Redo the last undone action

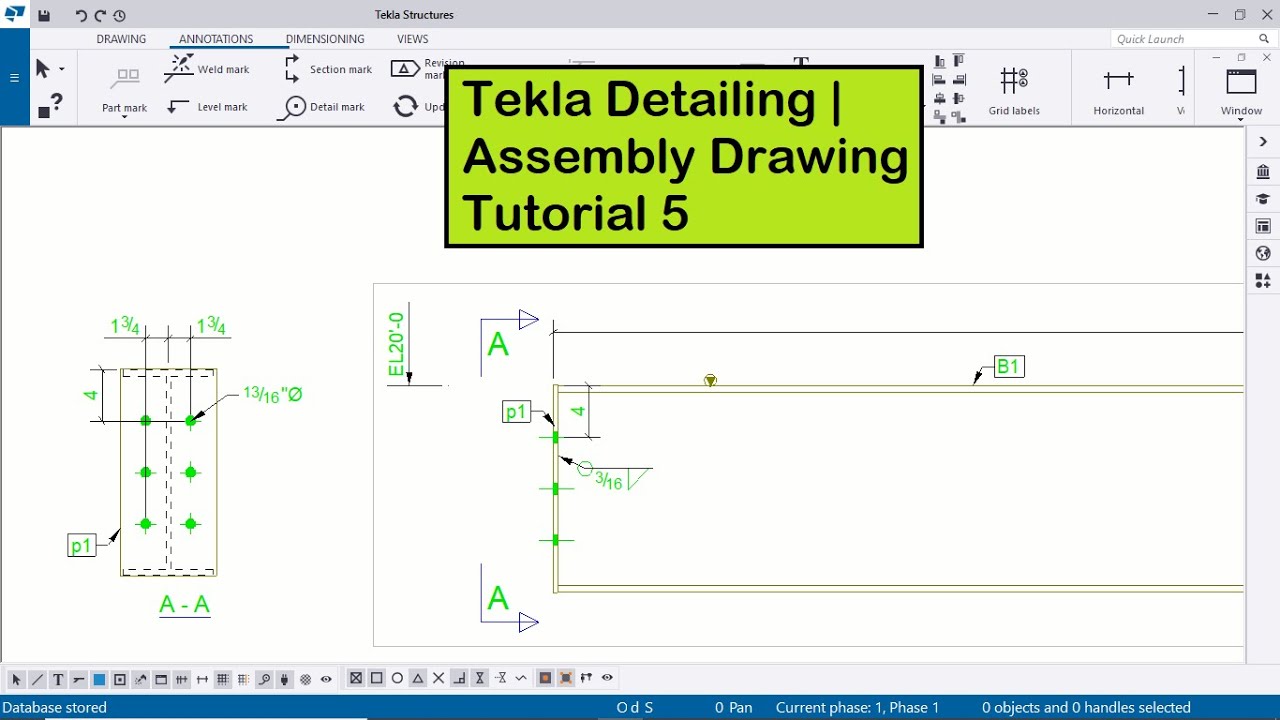(x=100, y=16)
